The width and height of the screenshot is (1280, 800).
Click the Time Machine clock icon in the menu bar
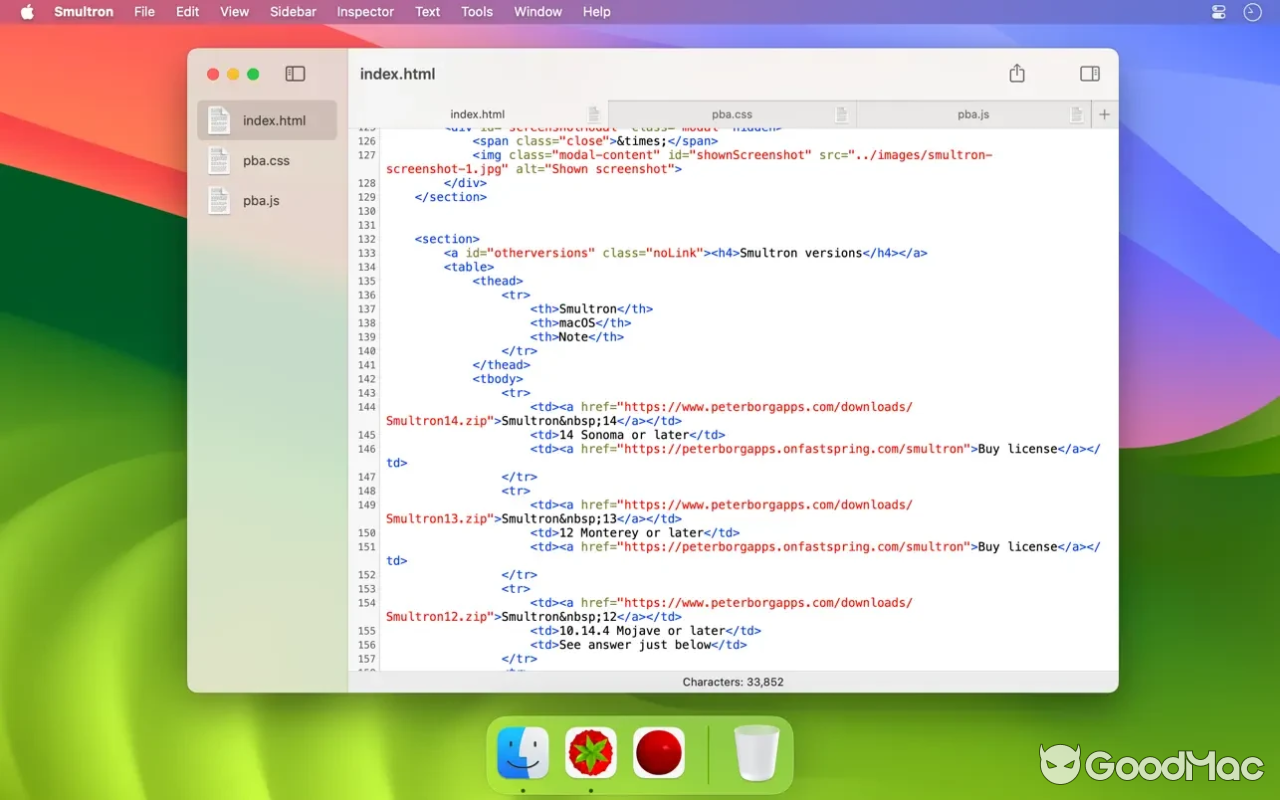pos(1253,12)
